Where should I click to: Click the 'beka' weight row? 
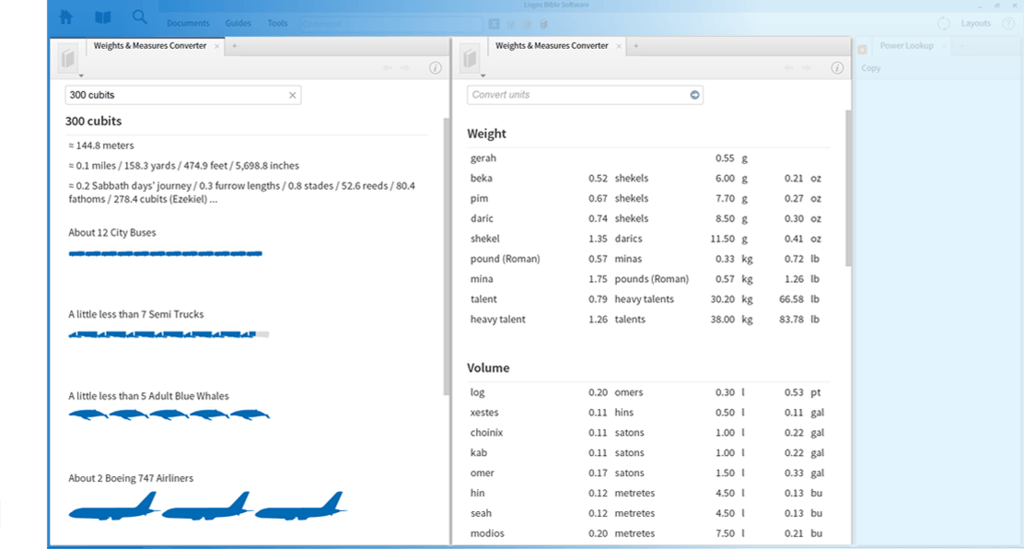coord(648,178)
